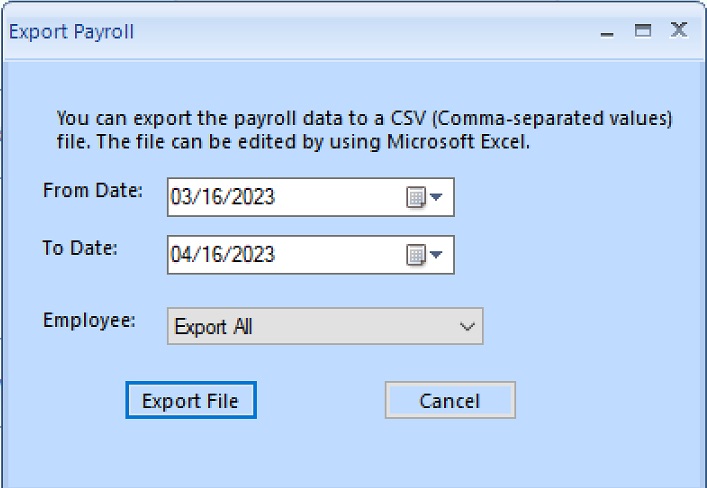Close the Export Payroll dialog with X

pyautogui.click(x=679, y=31)
